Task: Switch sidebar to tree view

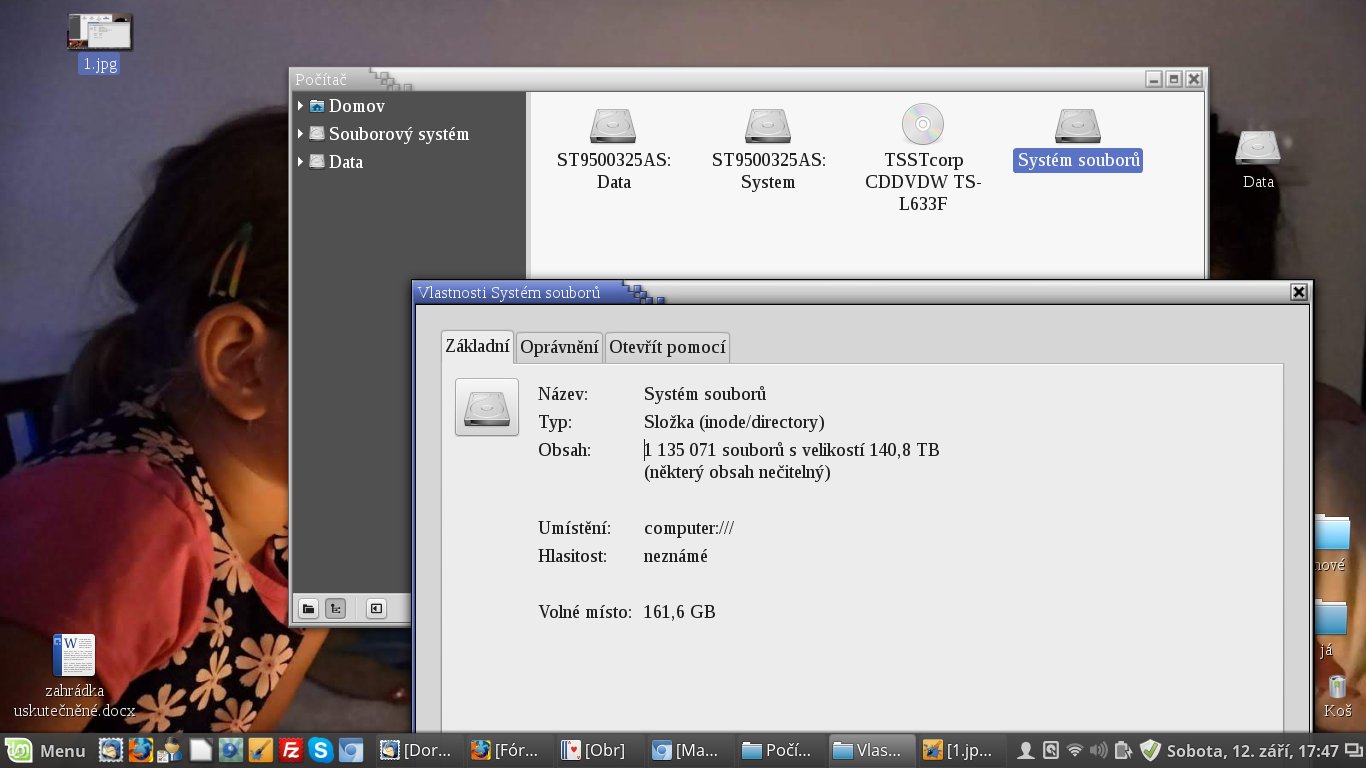Action: click(x=336, y=608)
